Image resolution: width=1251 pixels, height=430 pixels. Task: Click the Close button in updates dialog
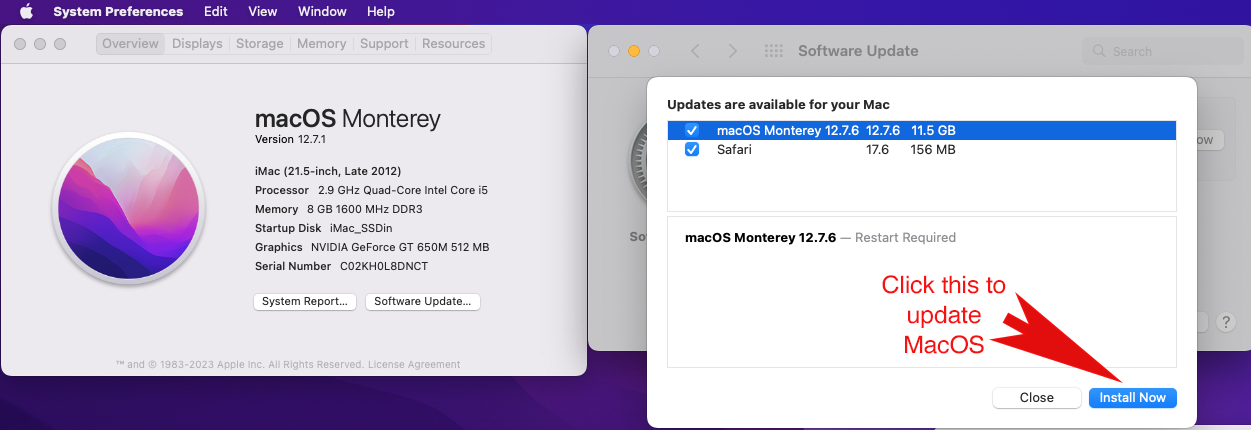(1036, 398)
